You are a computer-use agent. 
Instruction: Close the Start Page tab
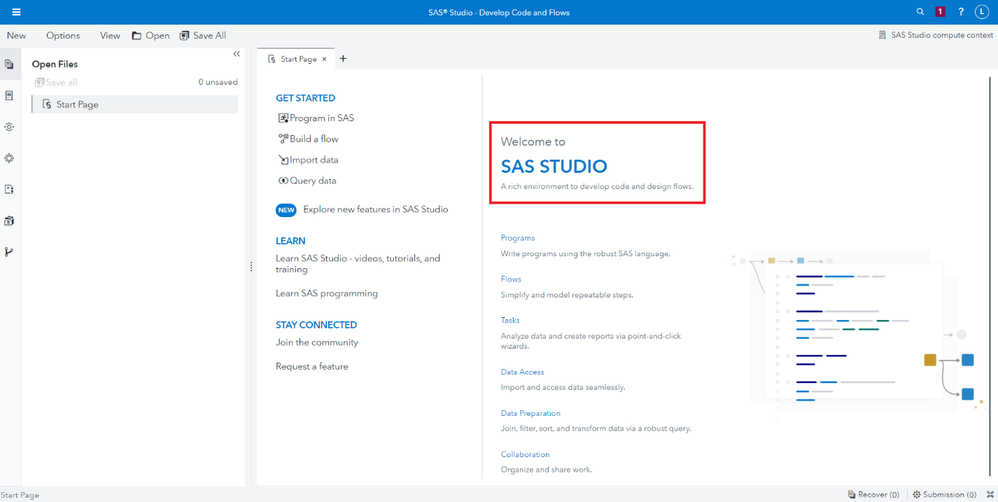click(324, 59)
